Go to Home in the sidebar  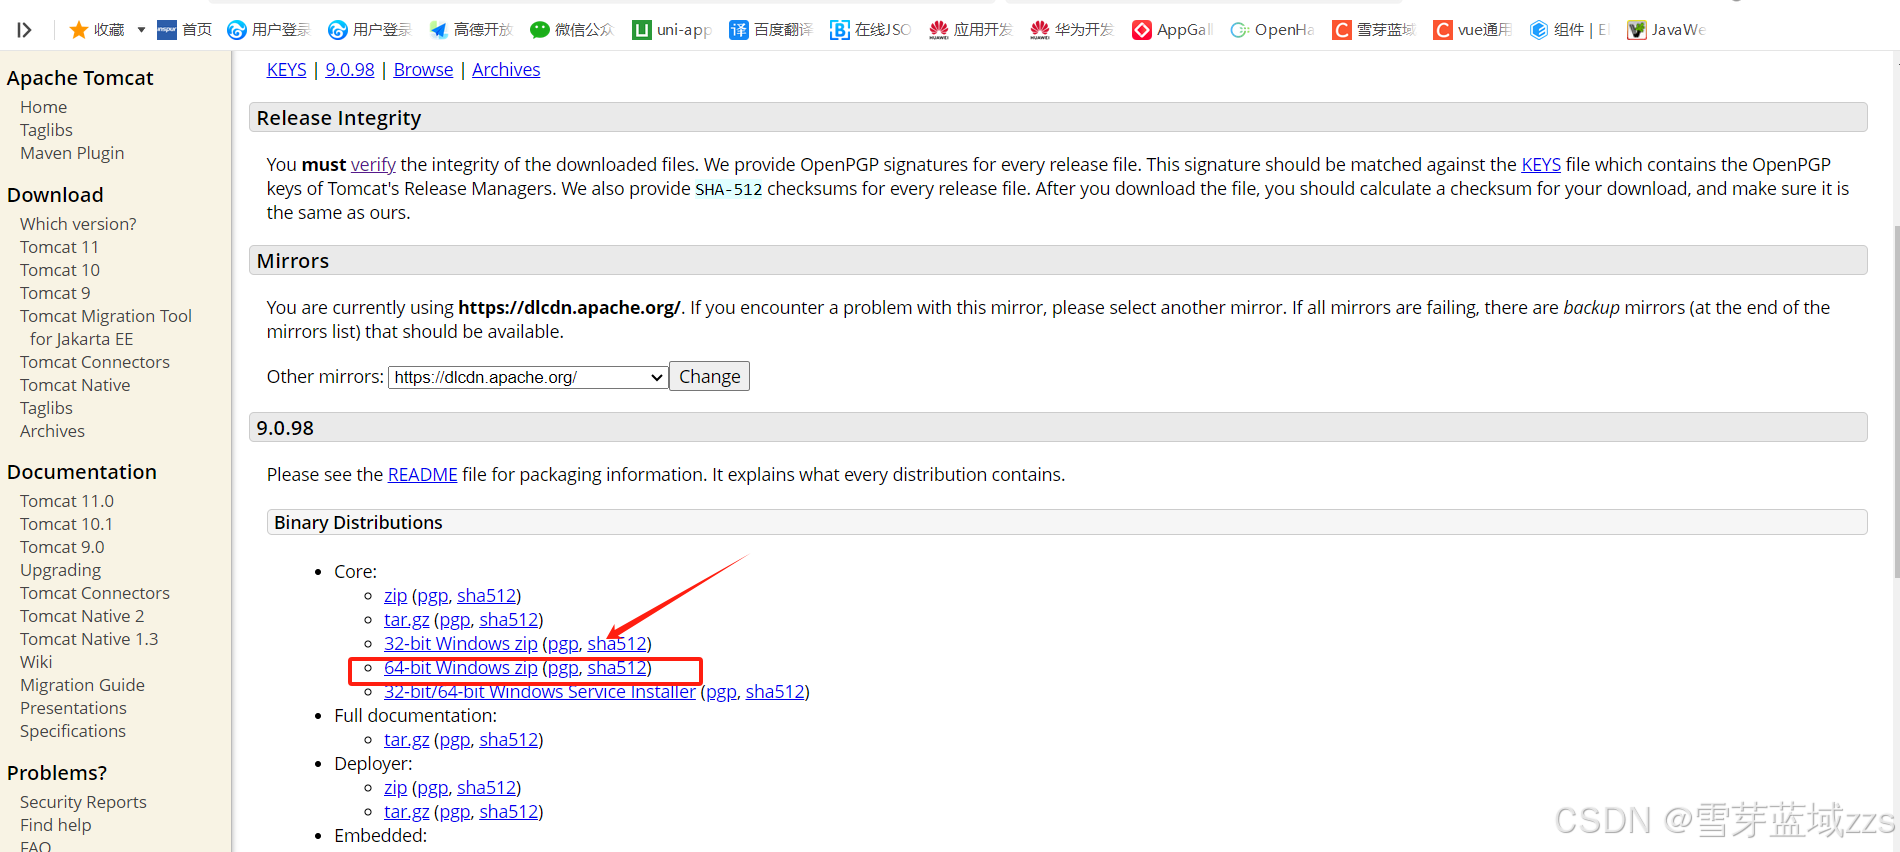click(44, 107)
